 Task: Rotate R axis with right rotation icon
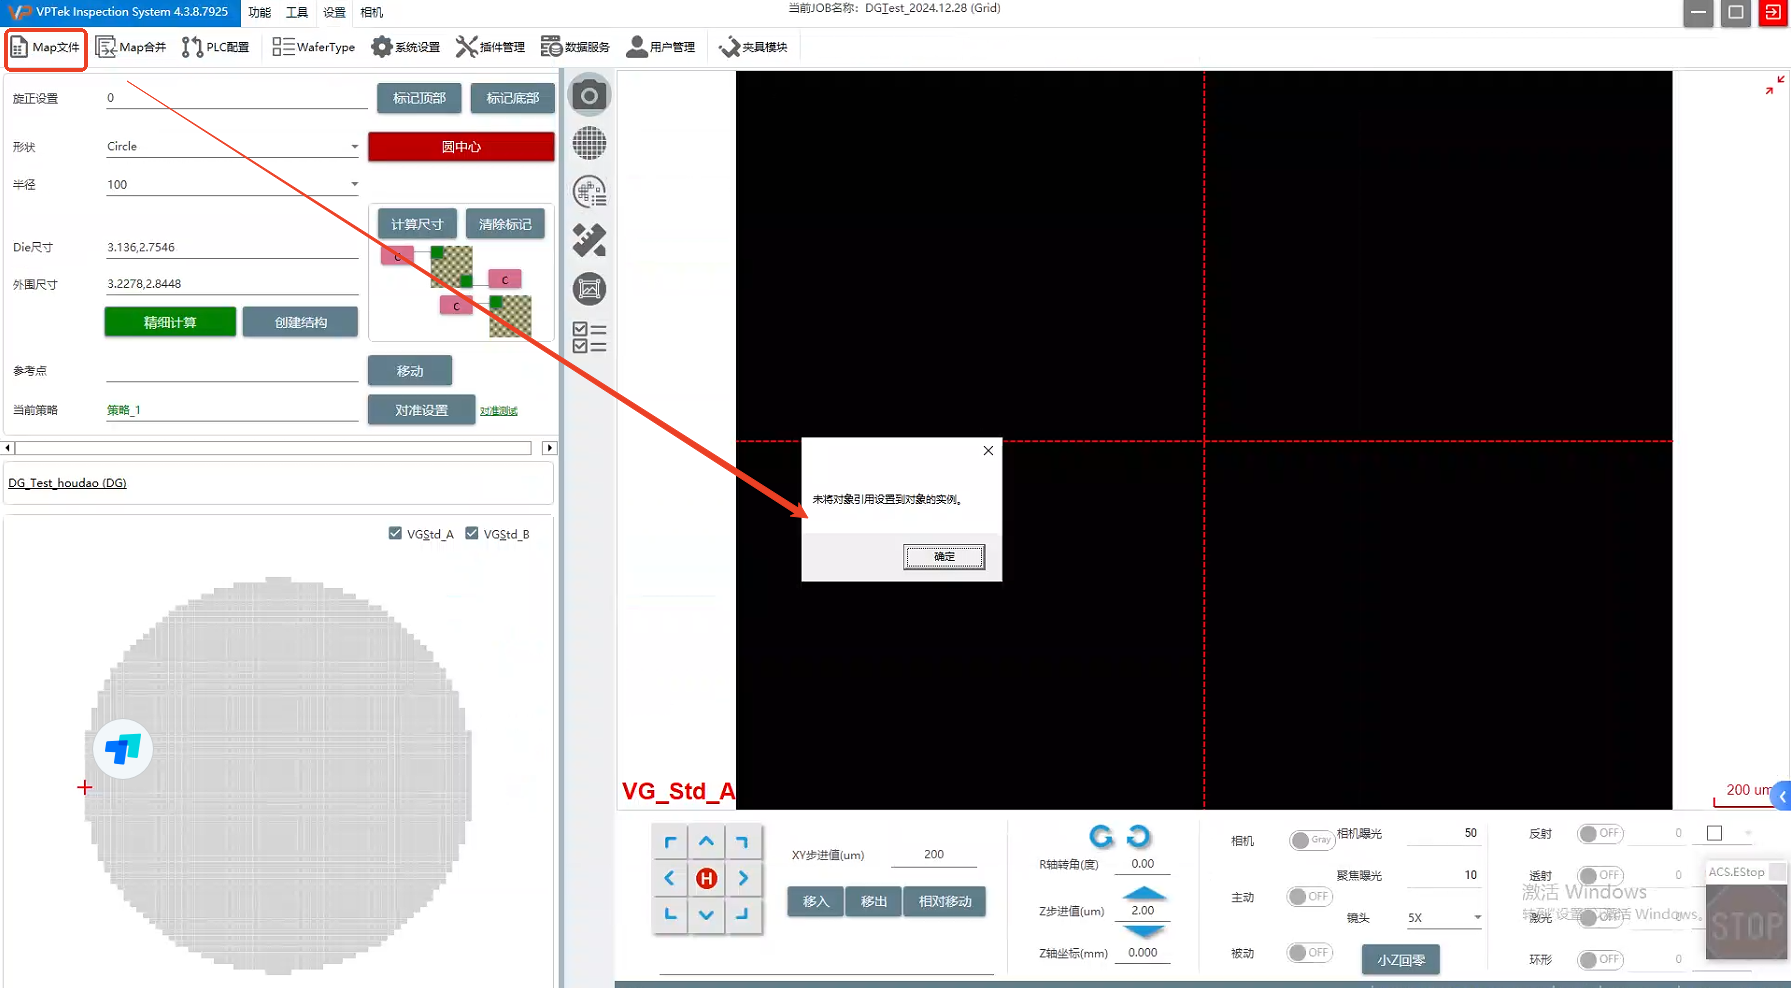1139,836
